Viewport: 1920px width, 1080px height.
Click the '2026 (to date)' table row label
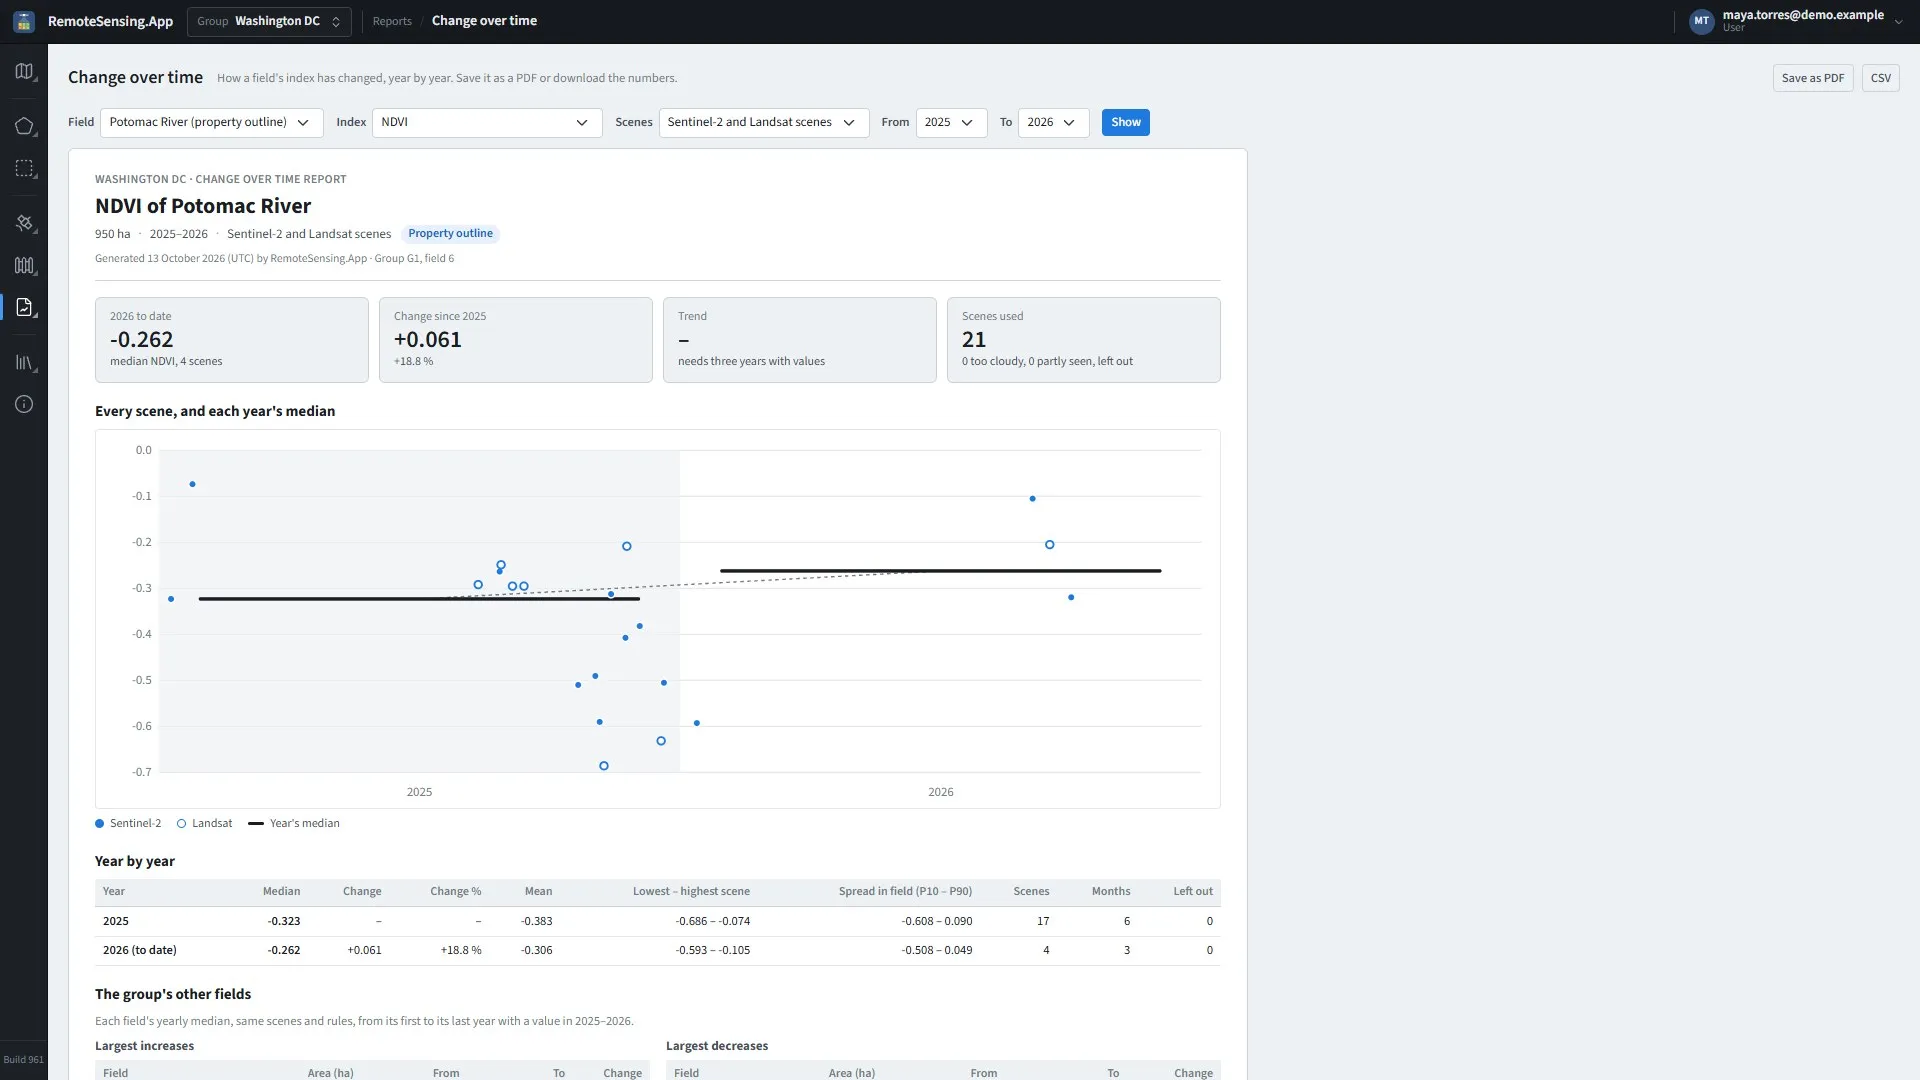[139, 950]
